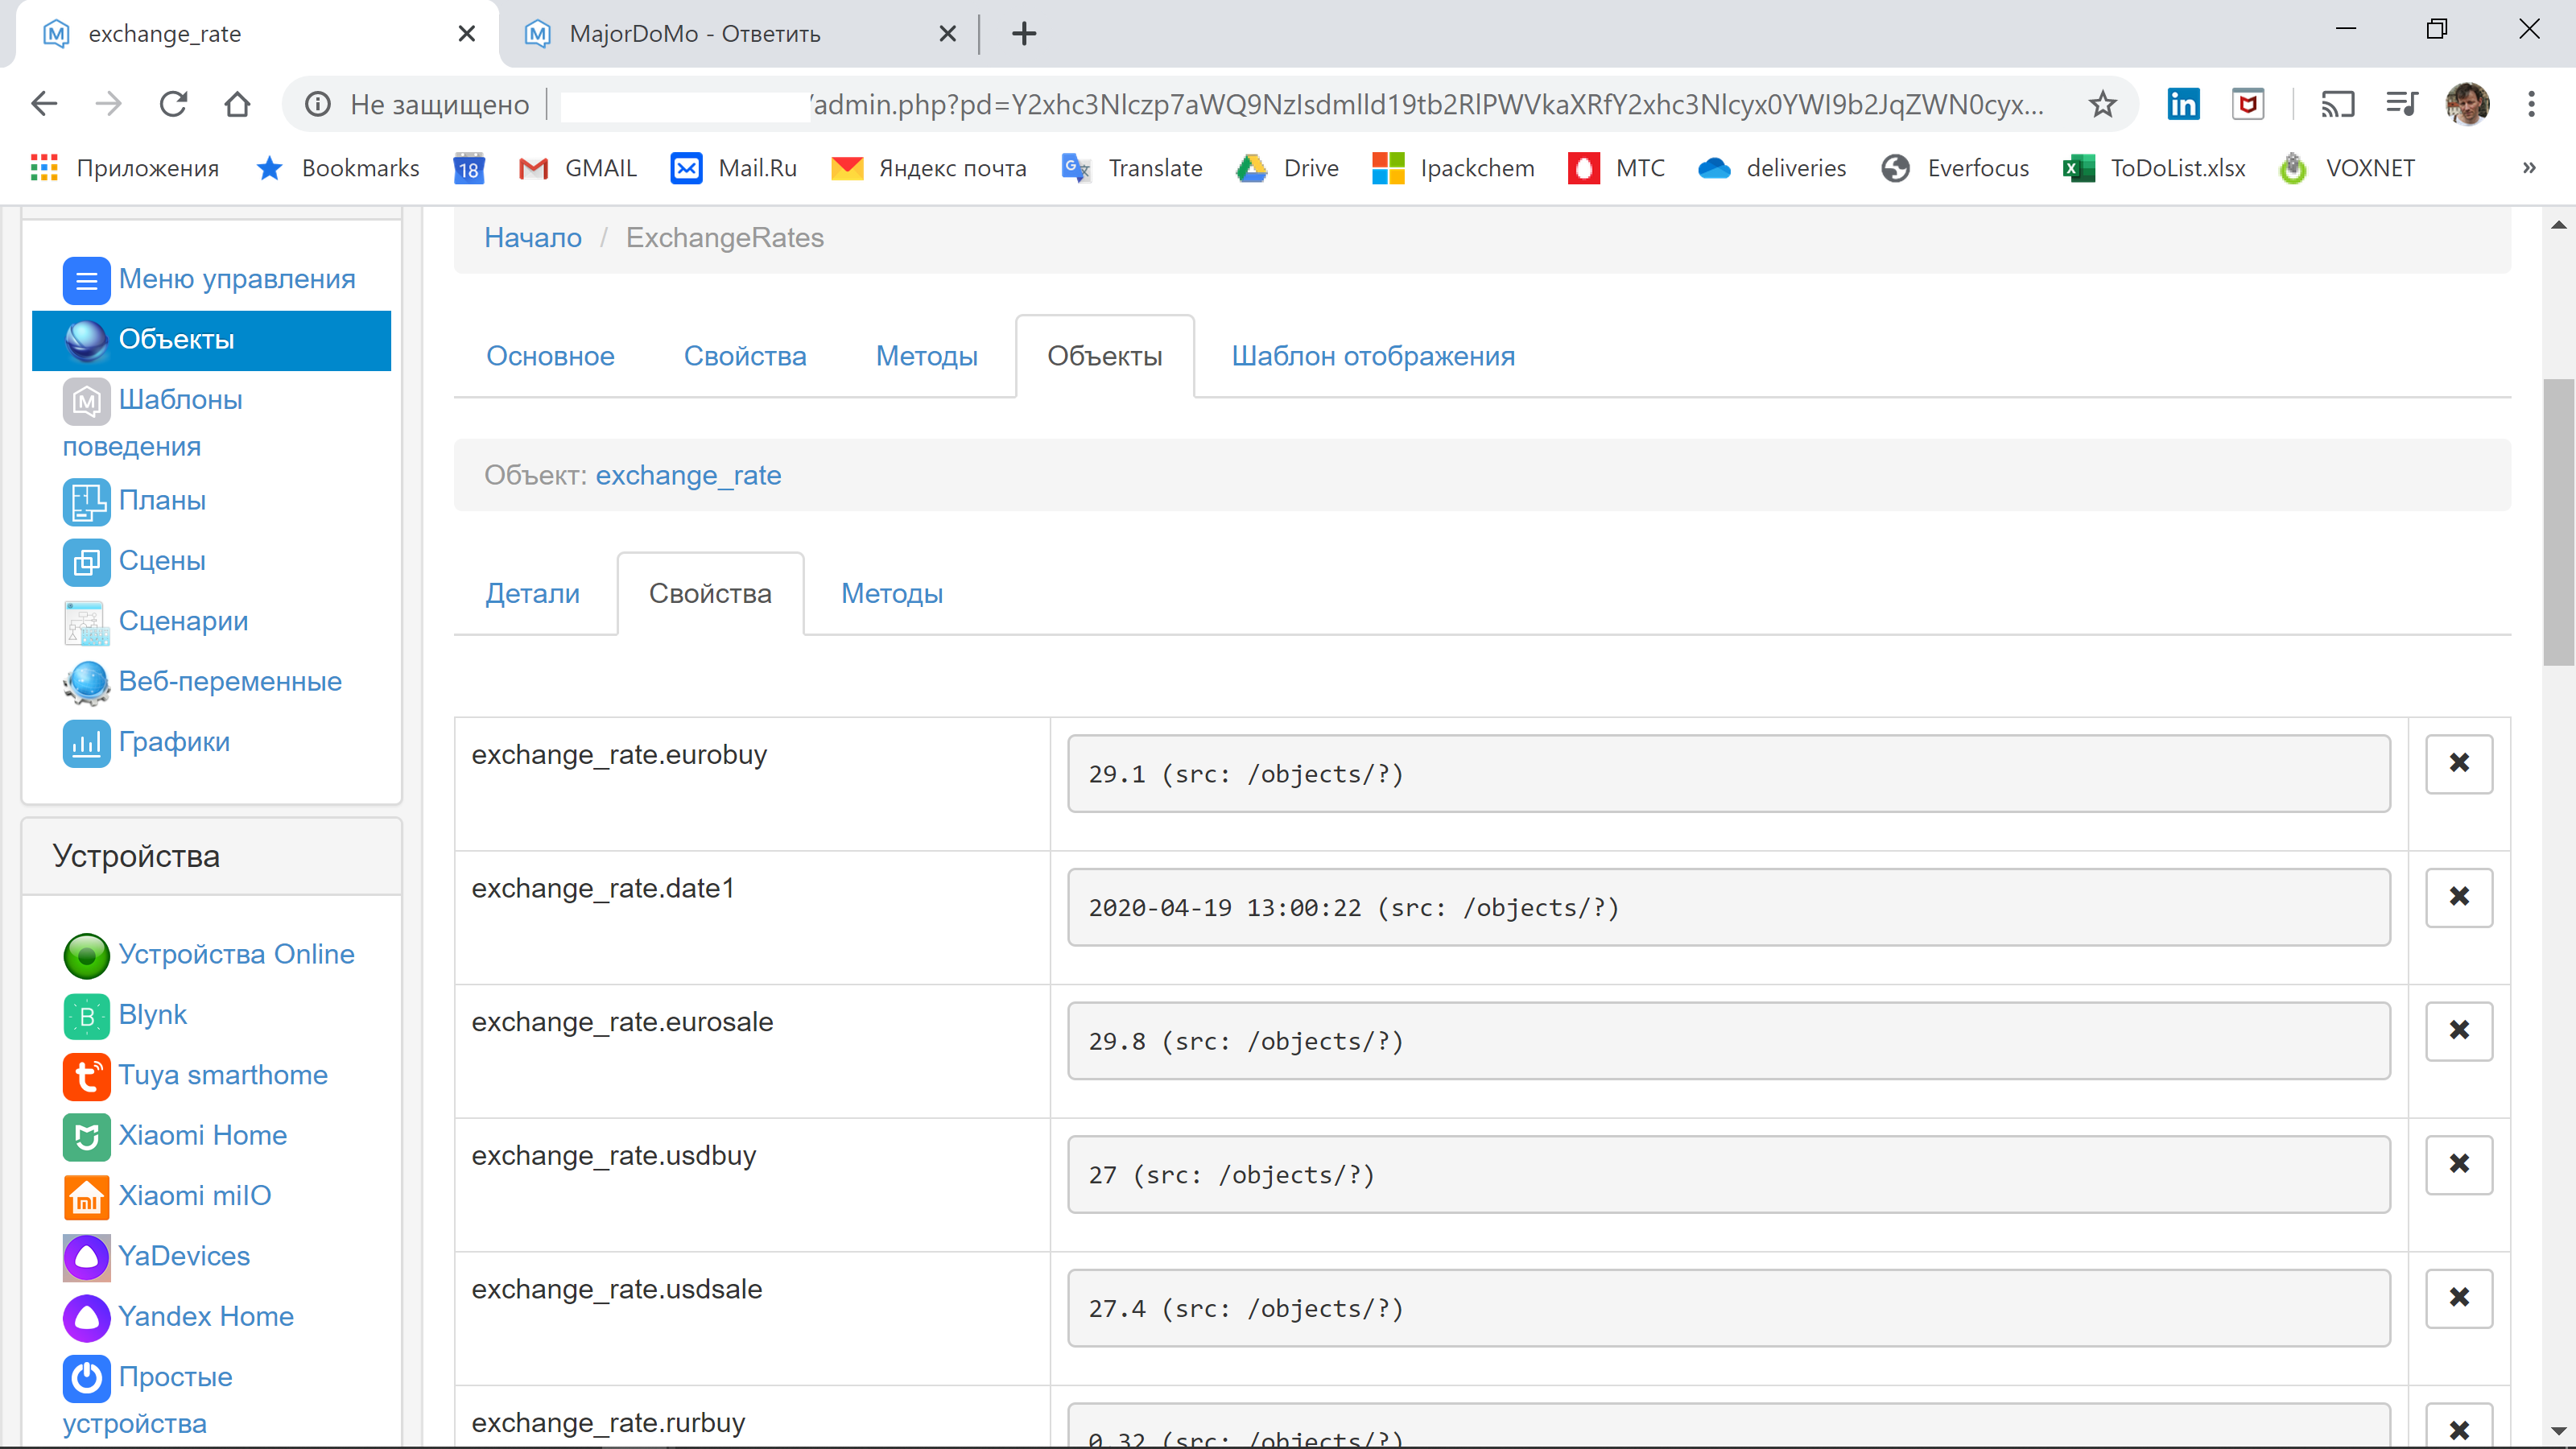Open the Blynk devices section
The width and height of the screenshot is (2576, 1449).
click(152, 1014)
